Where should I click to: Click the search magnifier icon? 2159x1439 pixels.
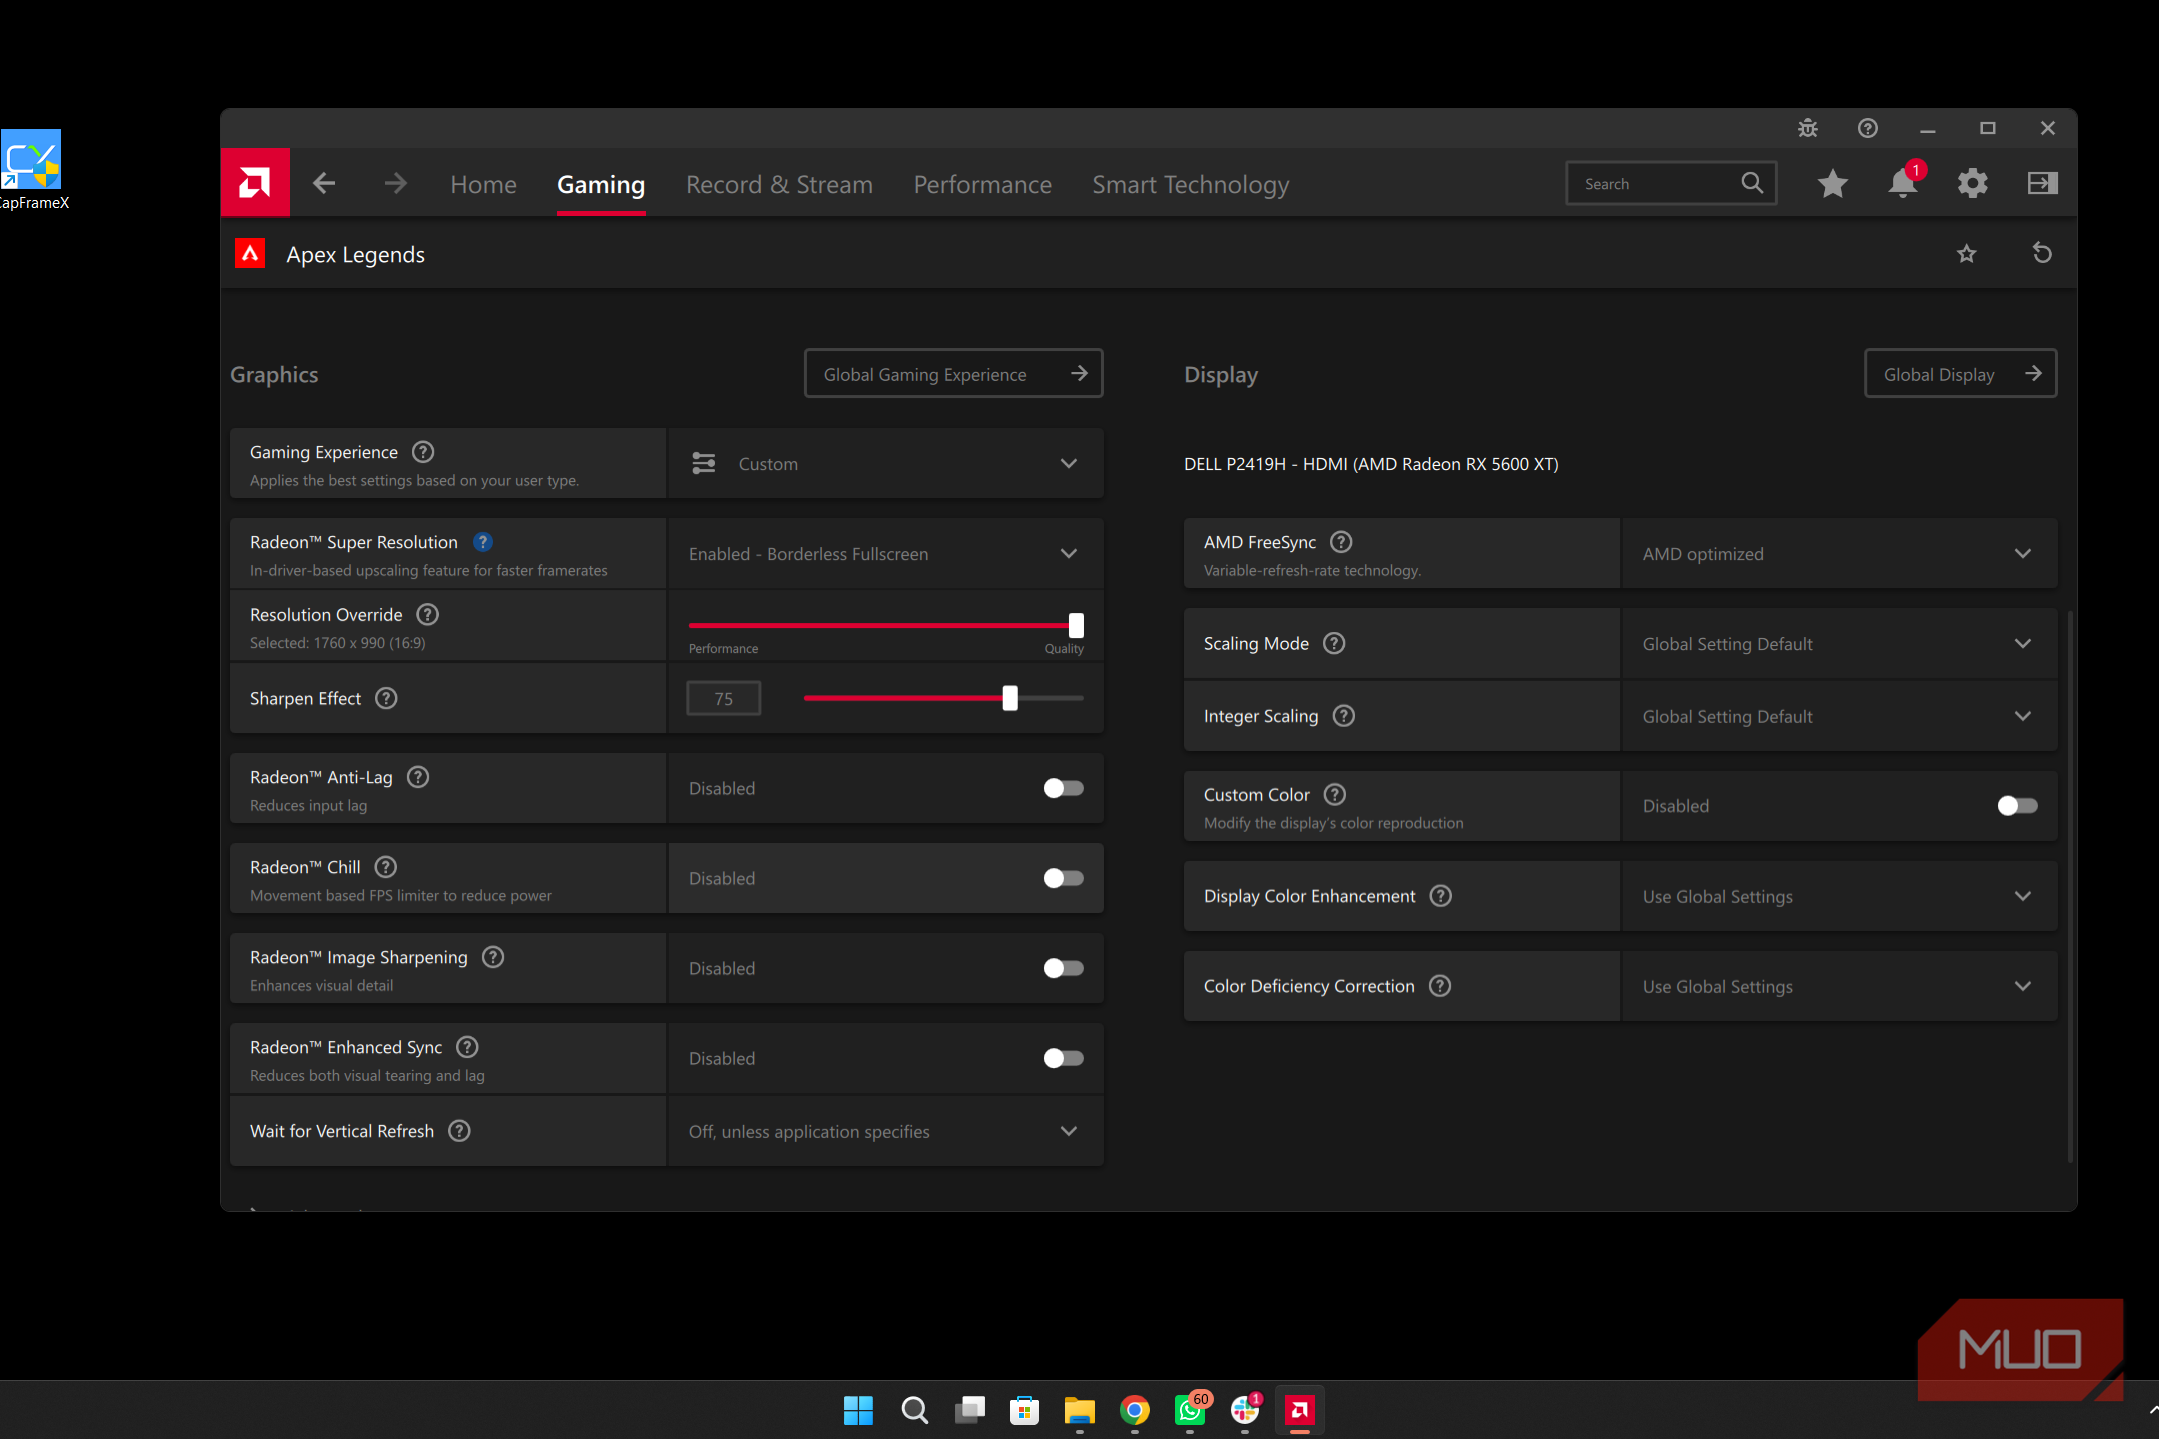click(1752, 183)
